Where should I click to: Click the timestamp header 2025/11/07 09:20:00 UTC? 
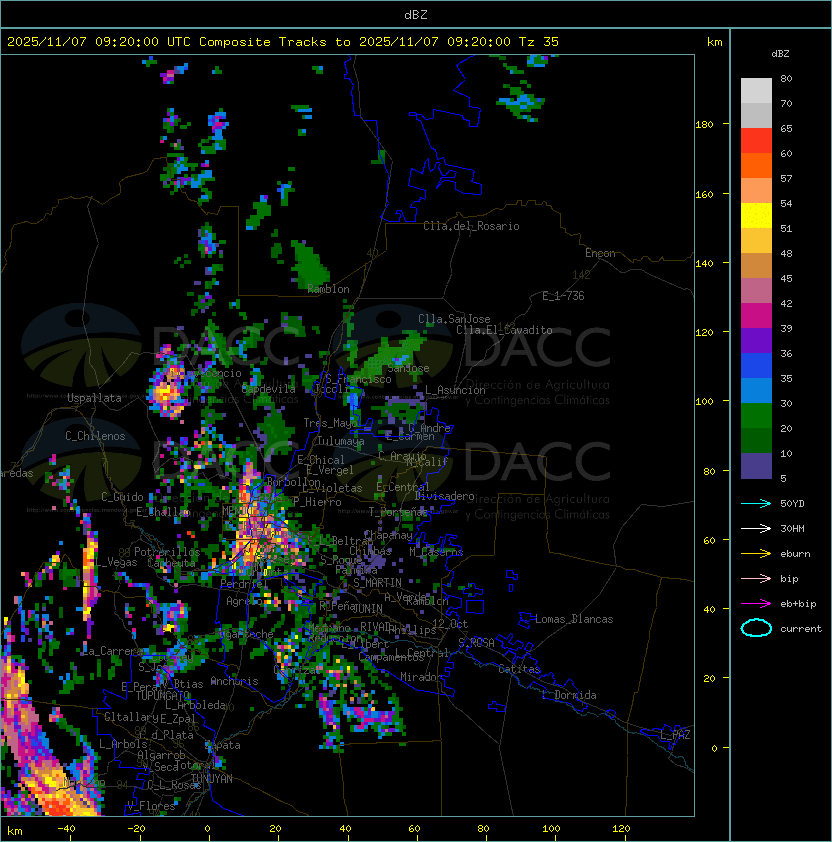[x=98, y=42]
